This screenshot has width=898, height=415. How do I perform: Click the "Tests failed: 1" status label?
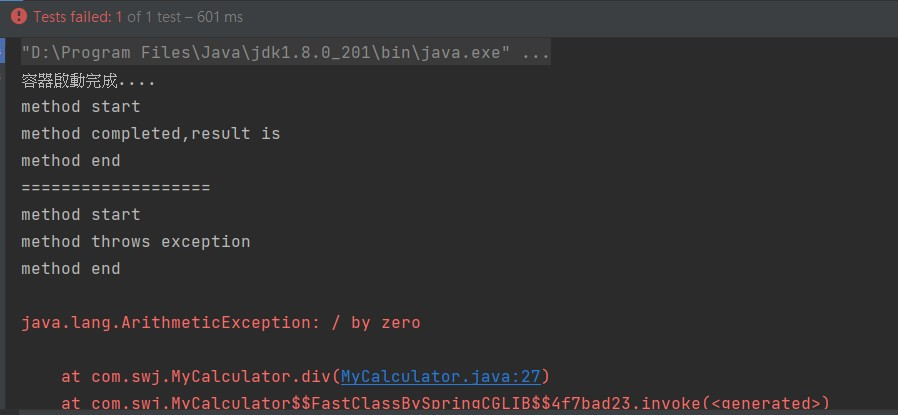(x=78, y=17)
